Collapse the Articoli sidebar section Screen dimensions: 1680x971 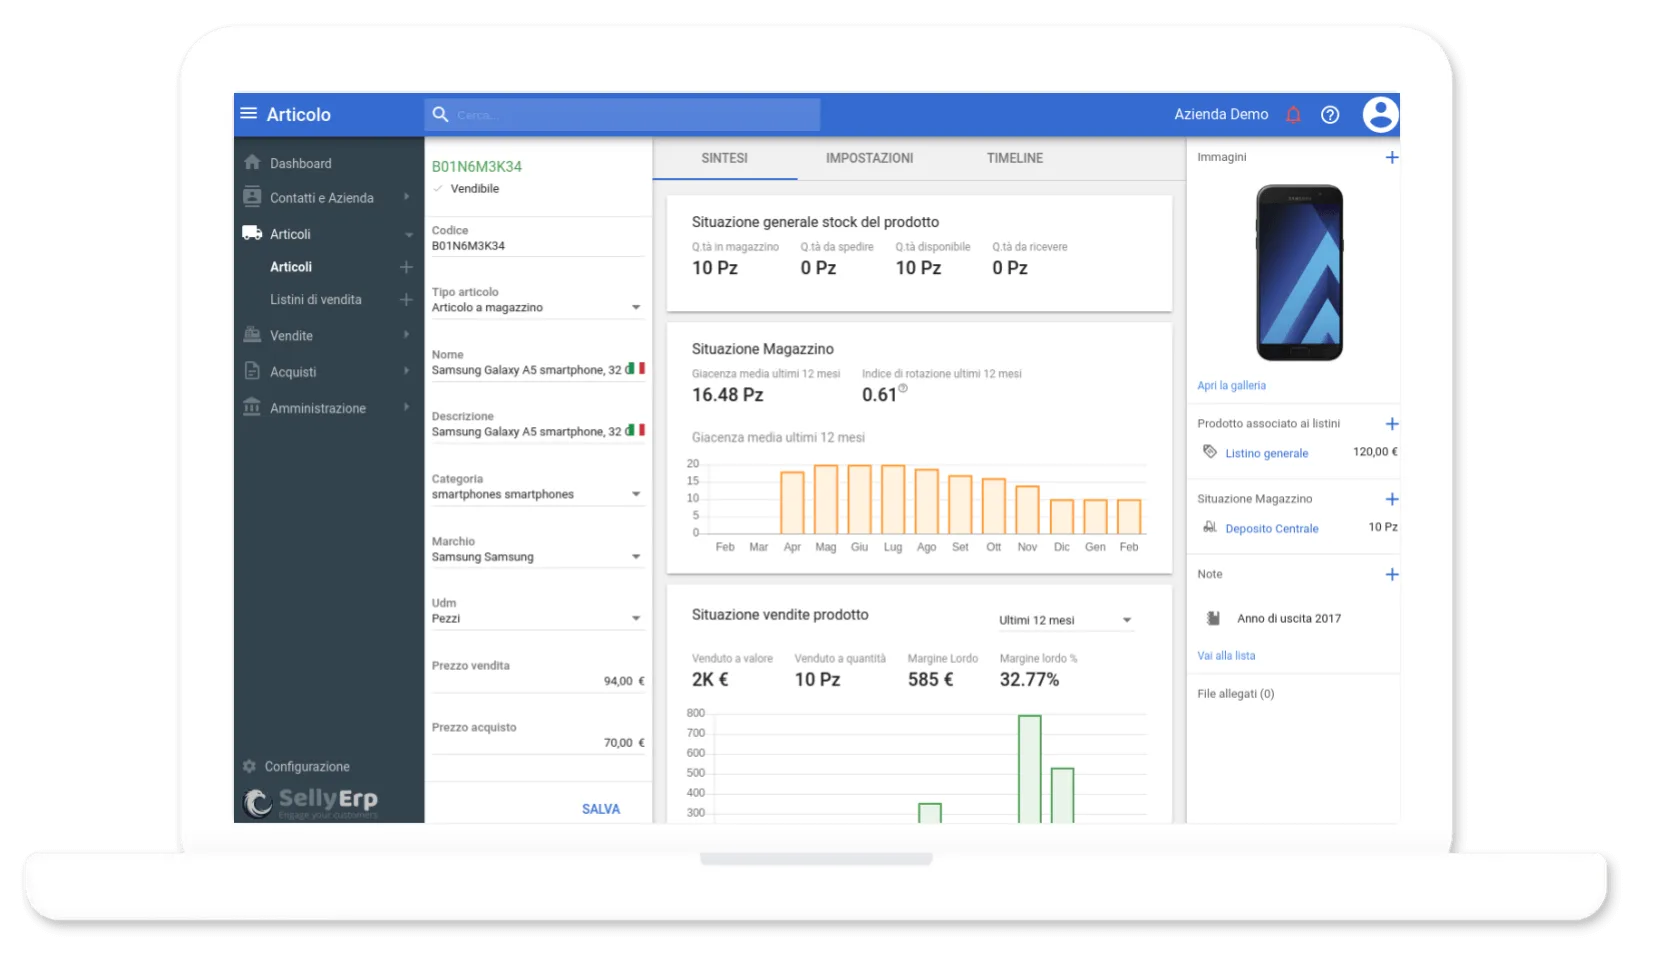(408, 234)
